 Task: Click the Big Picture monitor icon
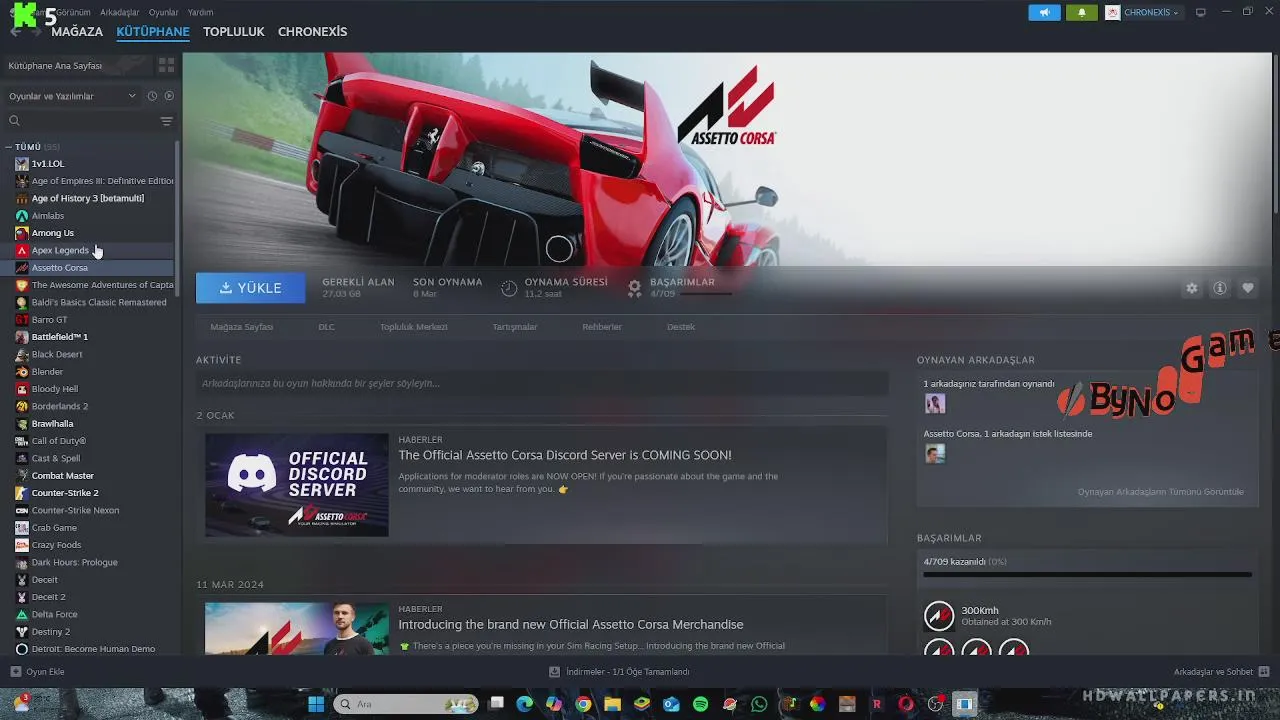[1201, 12]
